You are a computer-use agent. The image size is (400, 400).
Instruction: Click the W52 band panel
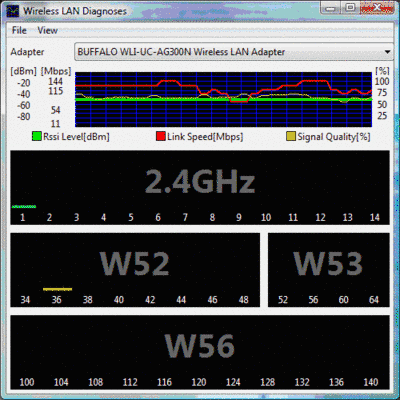[x=135, y=270]
